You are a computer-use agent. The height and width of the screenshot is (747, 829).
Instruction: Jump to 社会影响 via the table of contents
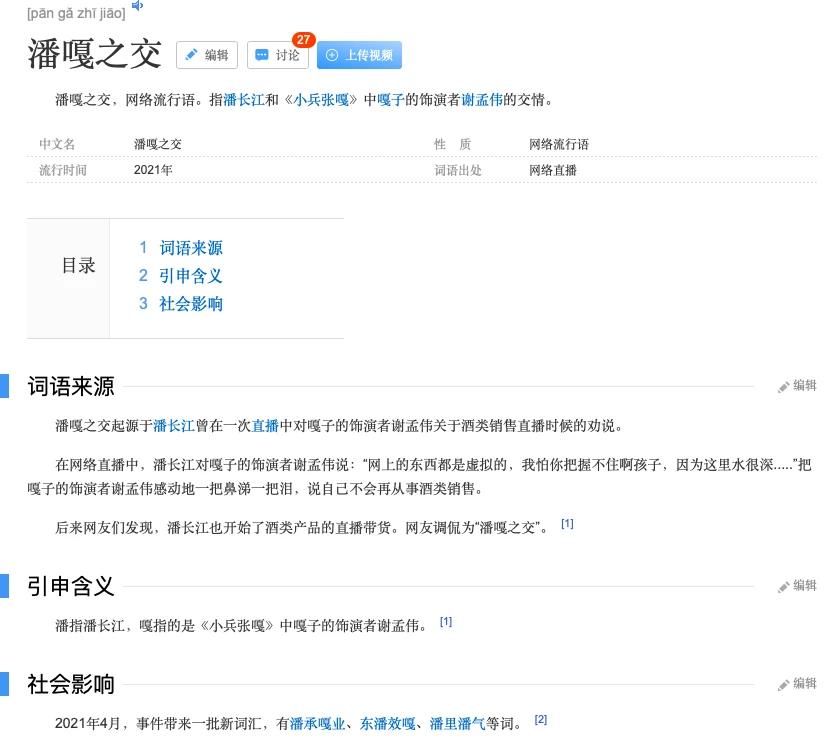(x=191, y=303)
